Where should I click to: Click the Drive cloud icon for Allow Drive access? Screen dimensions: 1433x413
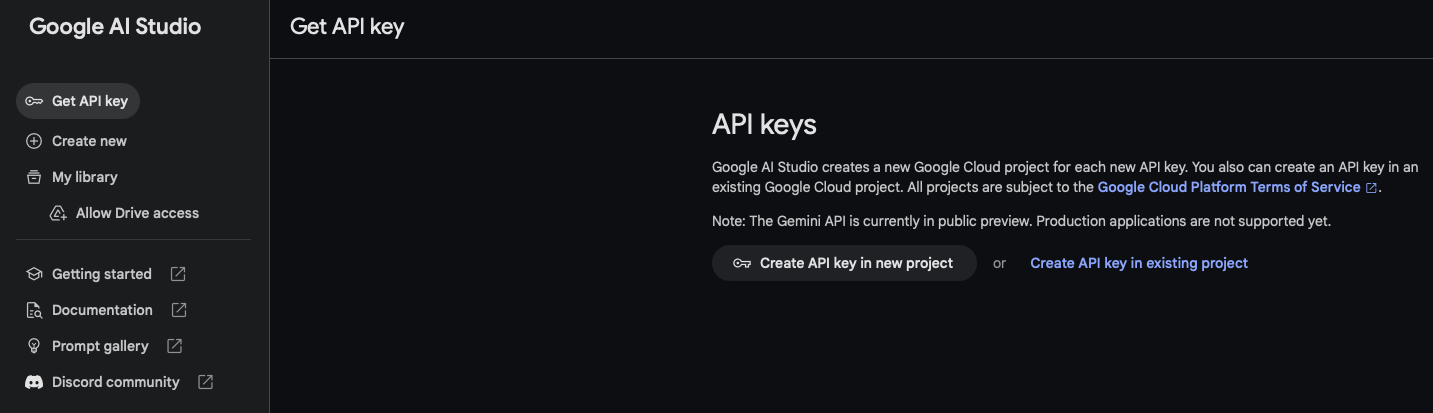58,213
